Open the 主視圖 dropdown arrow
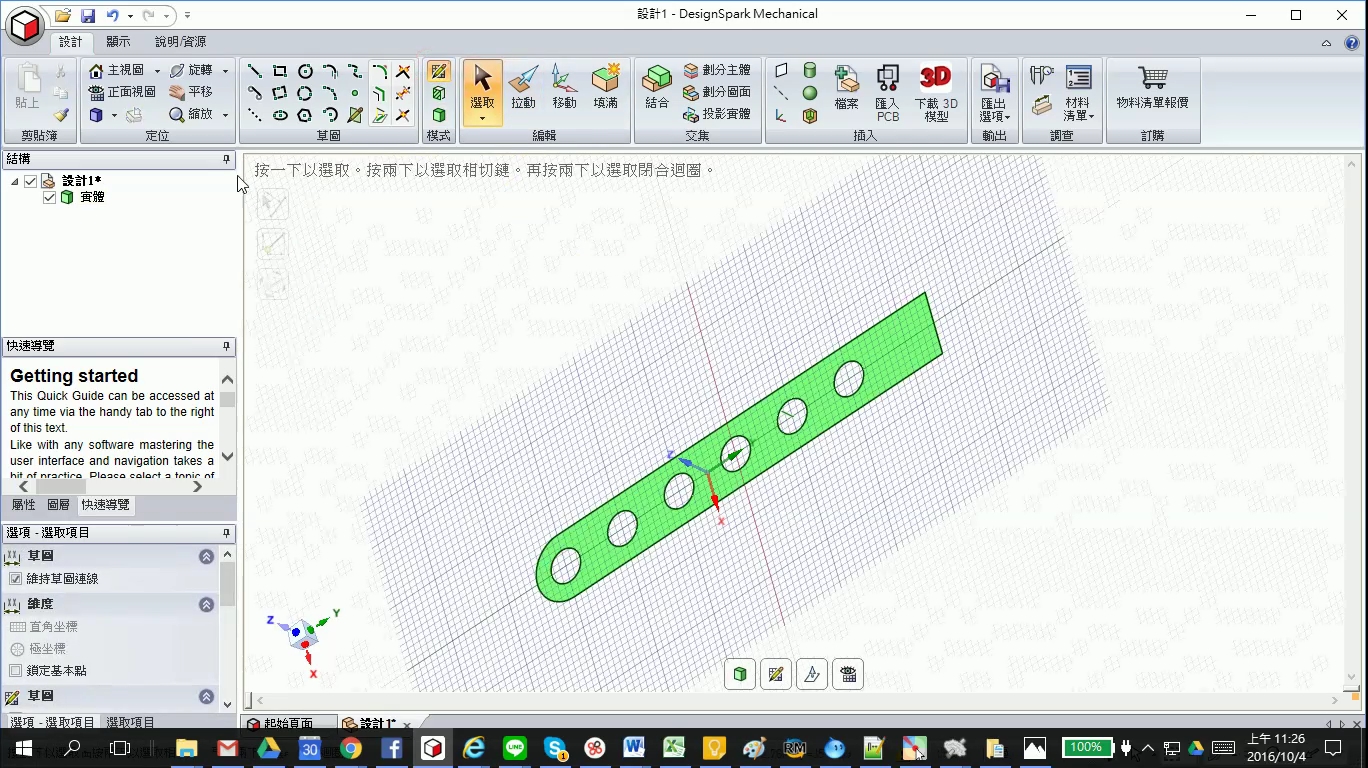This screenshot has height=768, width=1368. [x=157, y=71]
